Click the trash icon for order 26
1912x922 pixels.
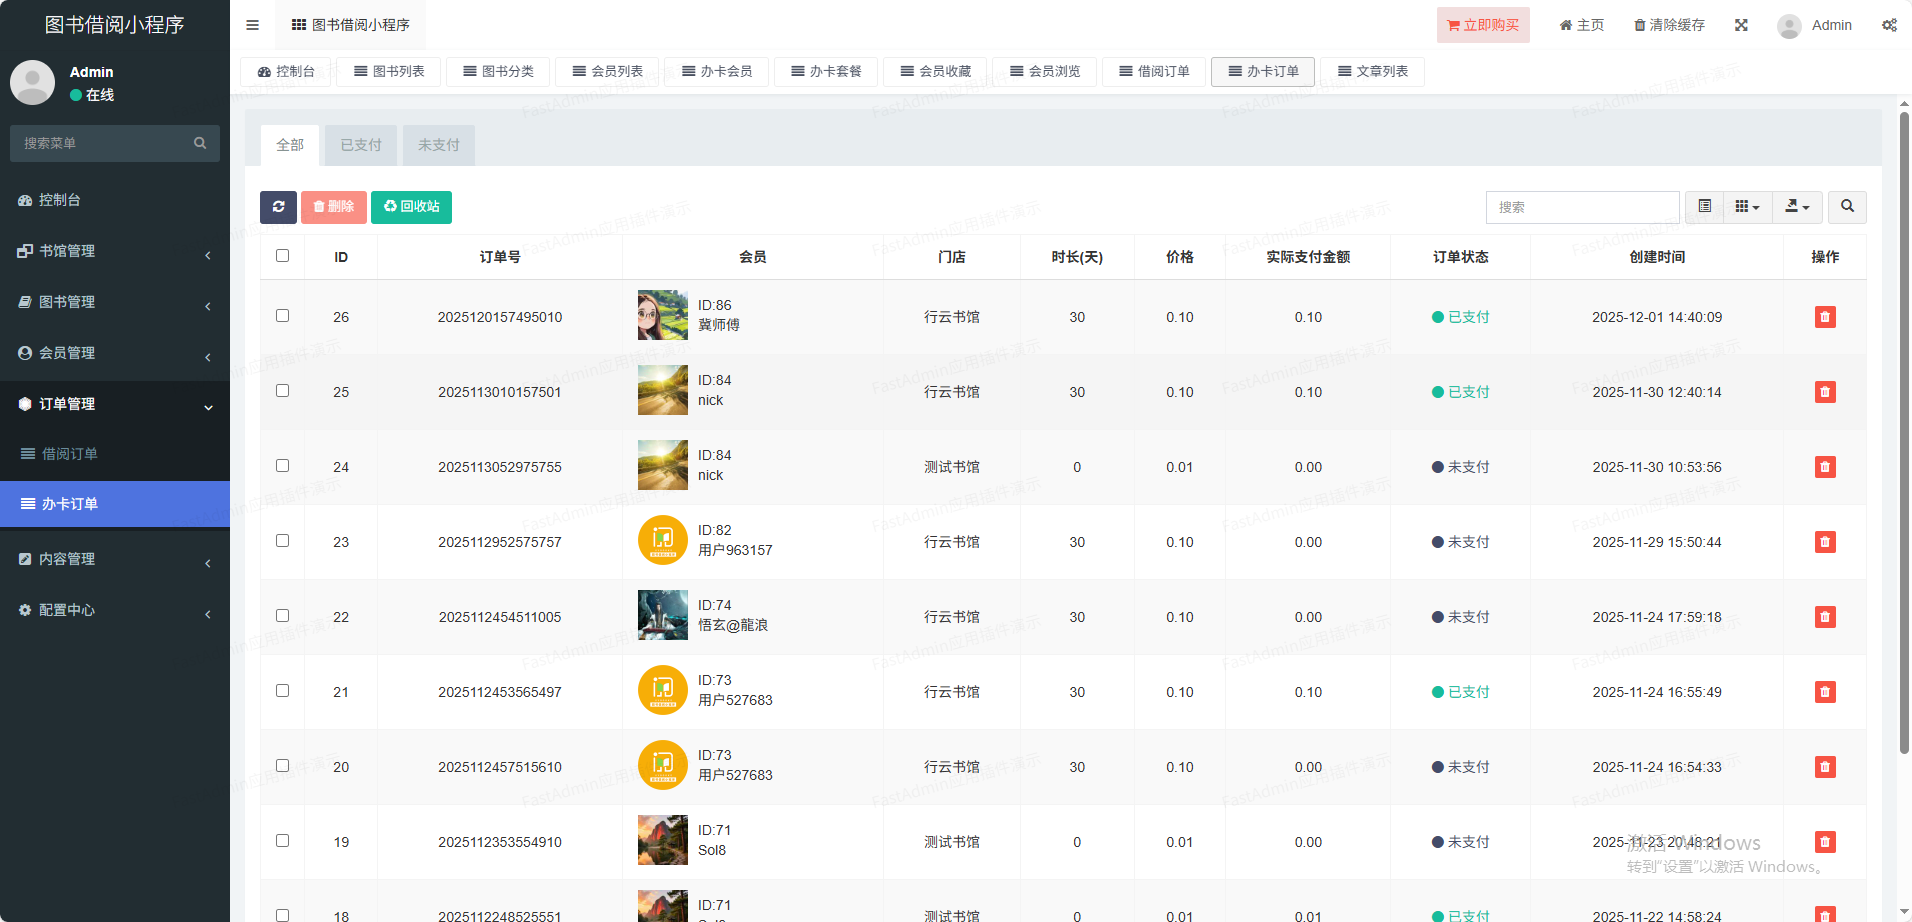pos(1824,317)
